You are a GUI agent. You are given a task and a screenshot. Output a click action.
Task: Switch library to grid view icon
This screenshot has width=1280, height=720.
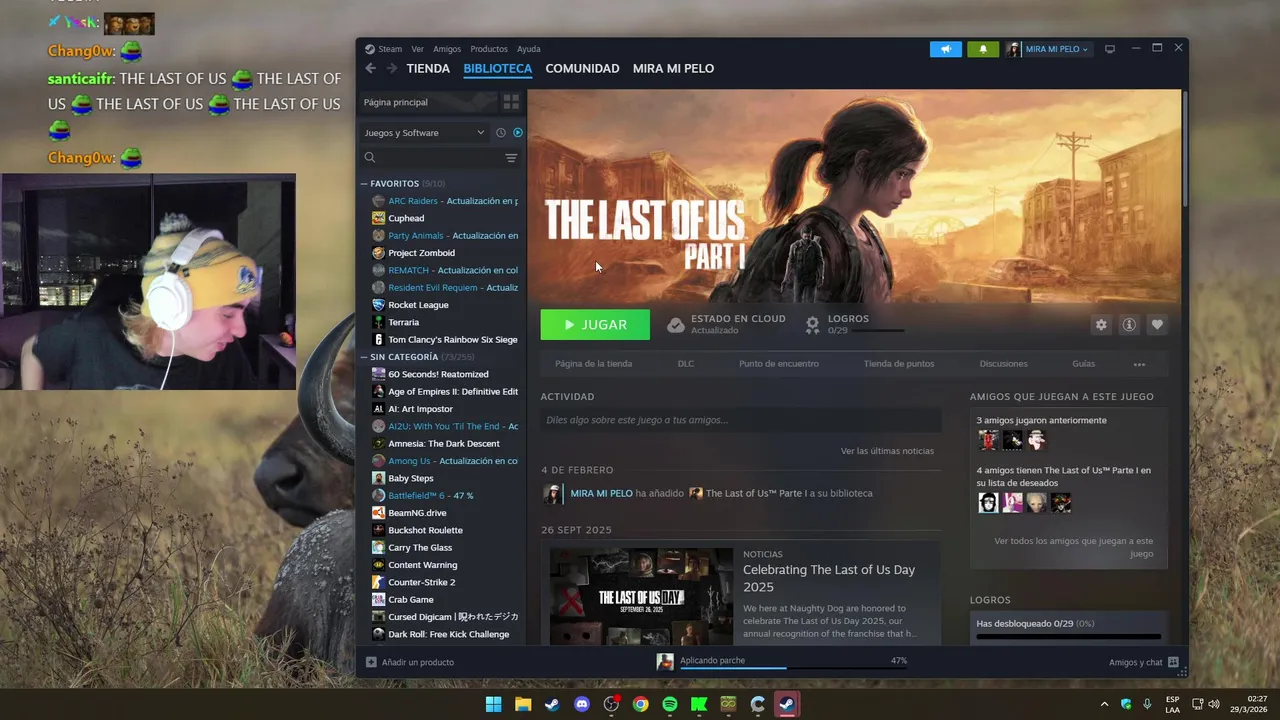point(511,102)
